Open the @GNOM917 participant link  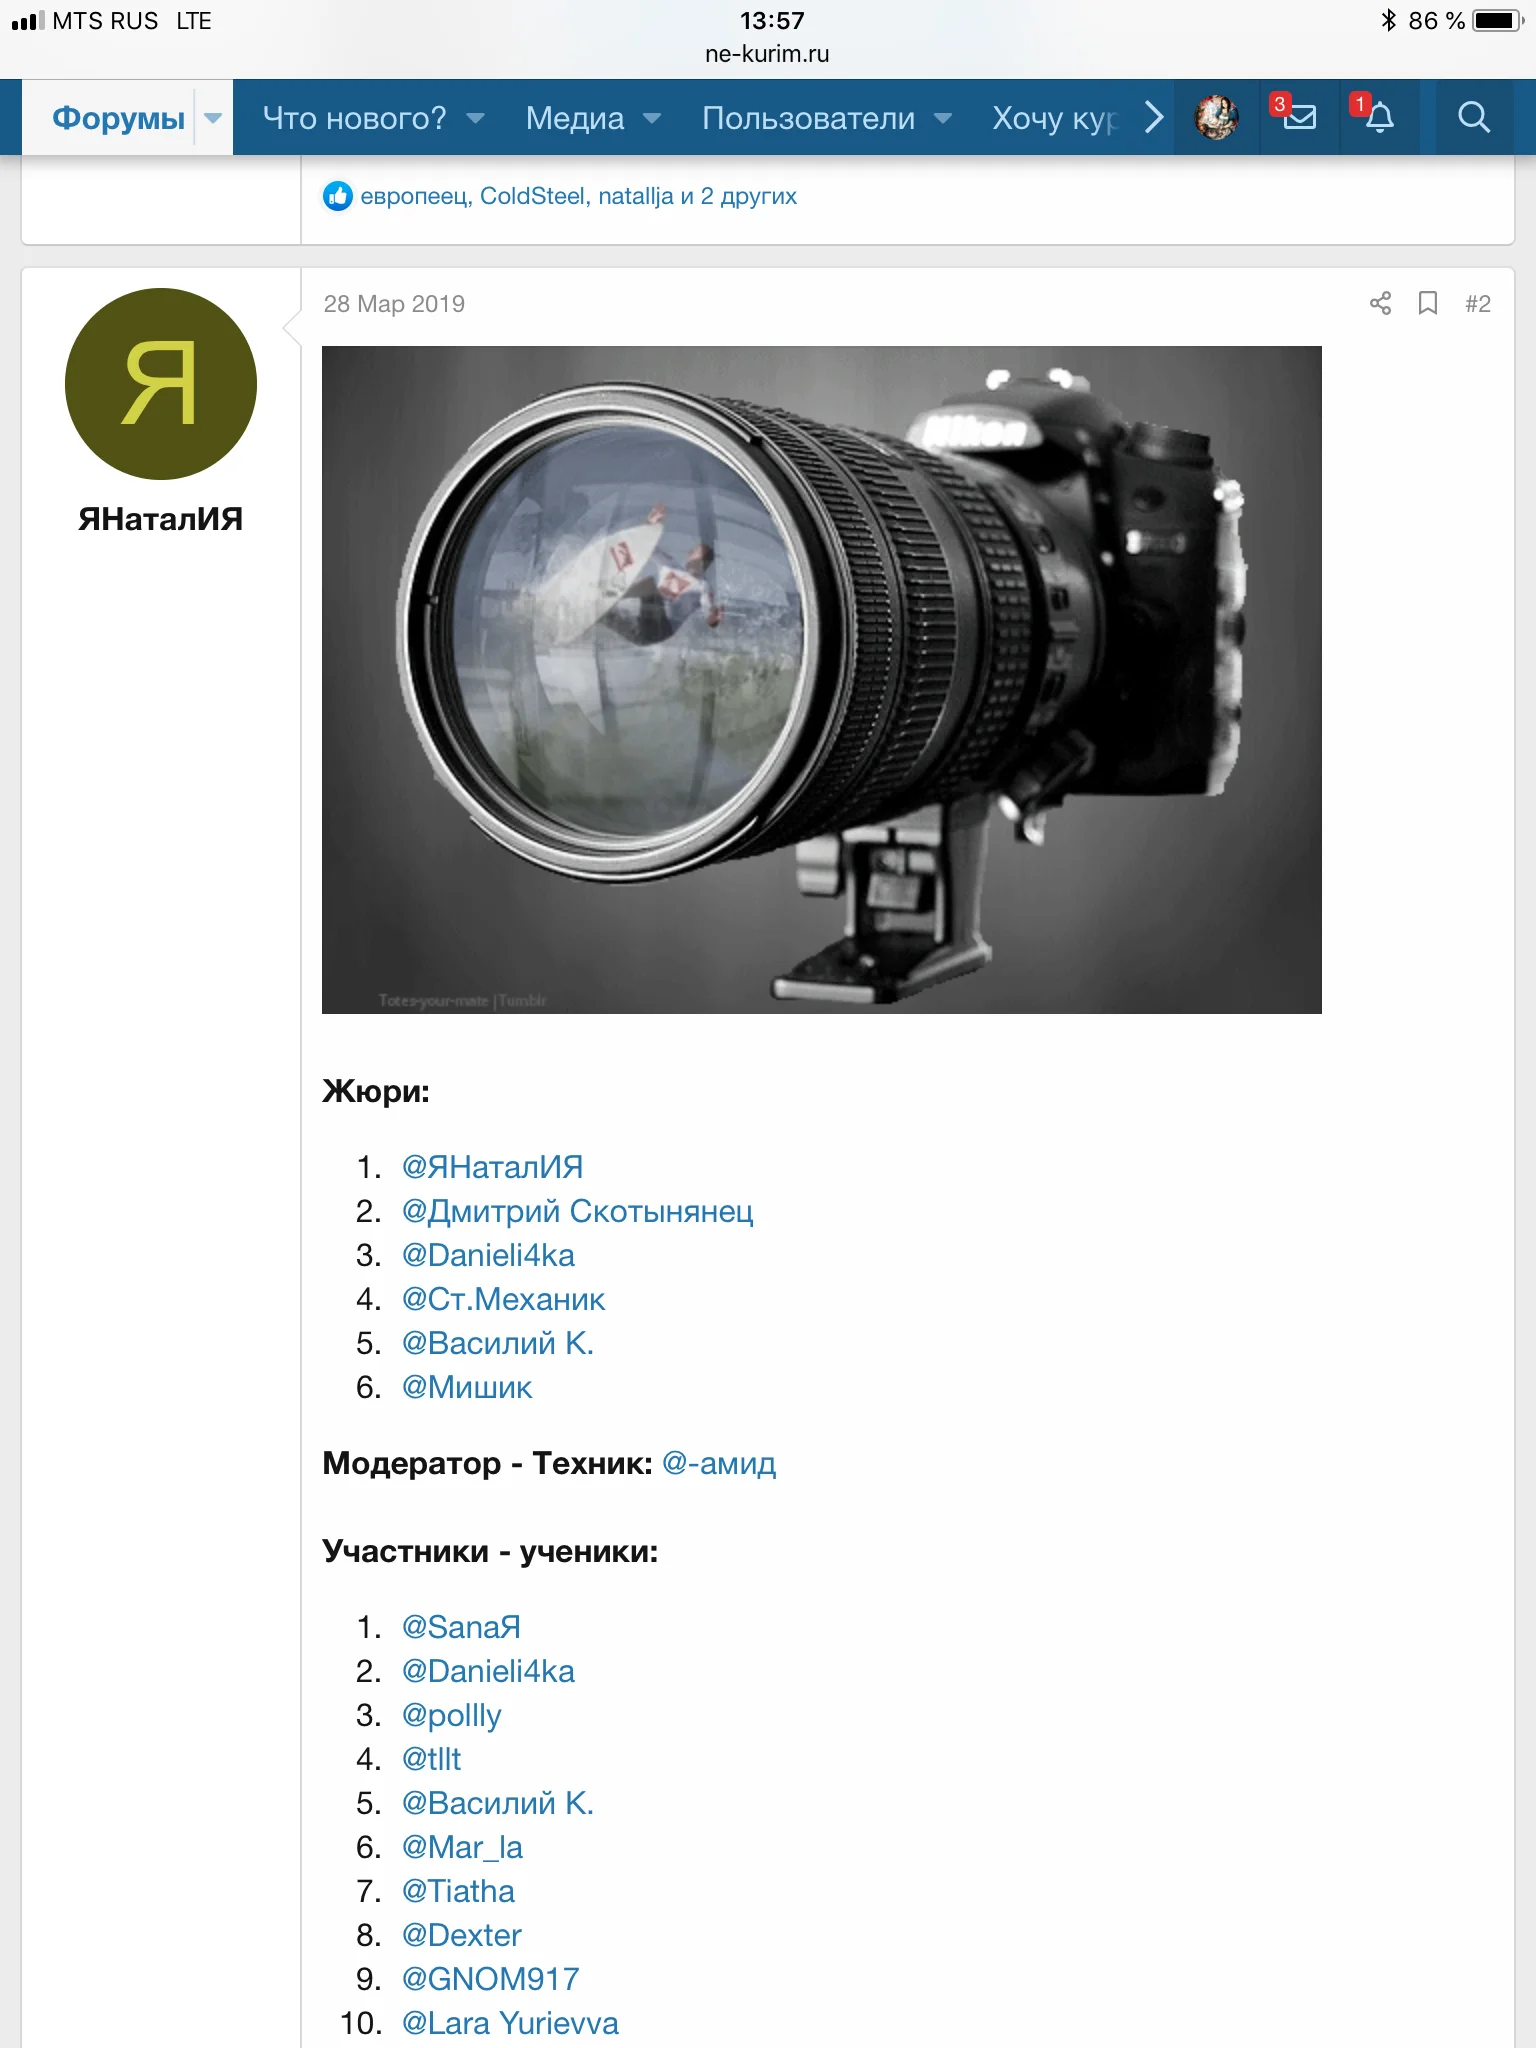point(490,1979)
